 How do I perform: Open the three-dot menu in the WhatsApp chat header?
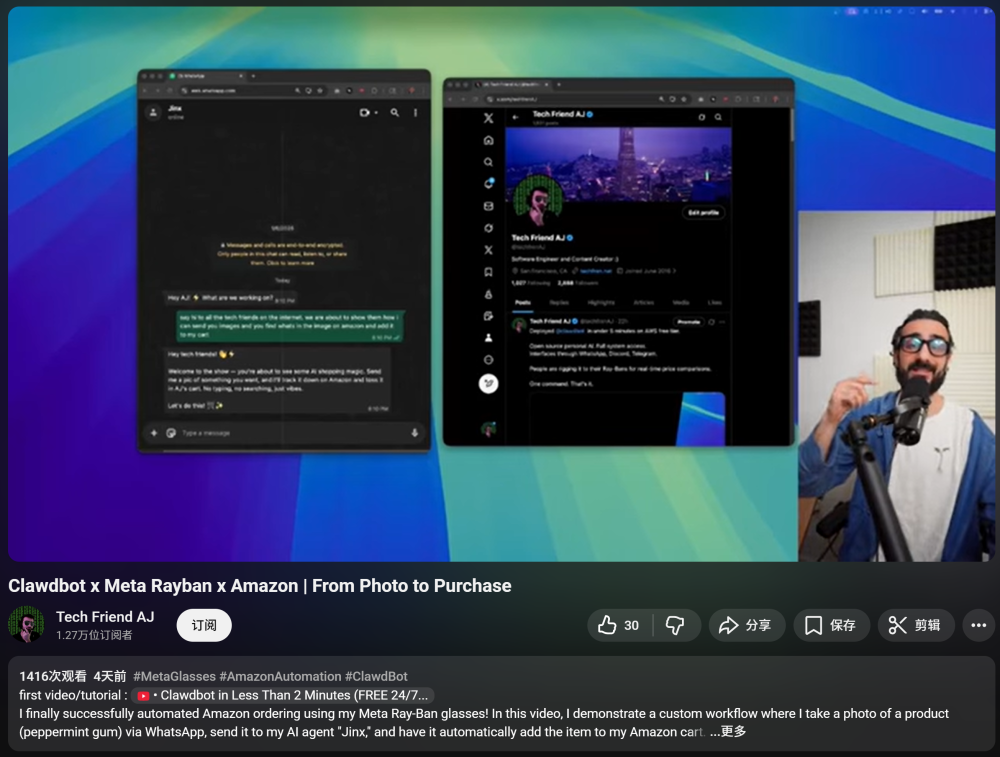415,112
